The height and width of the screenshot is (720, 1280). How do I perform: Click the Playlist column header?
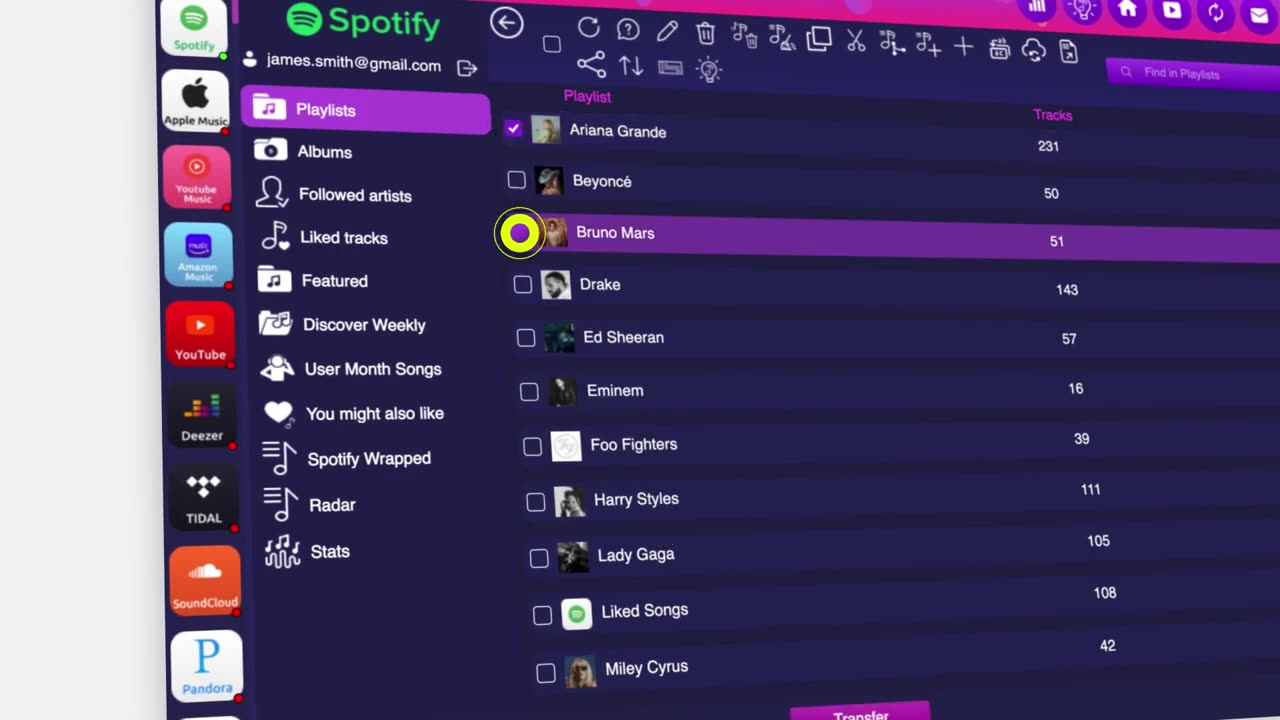587,96
